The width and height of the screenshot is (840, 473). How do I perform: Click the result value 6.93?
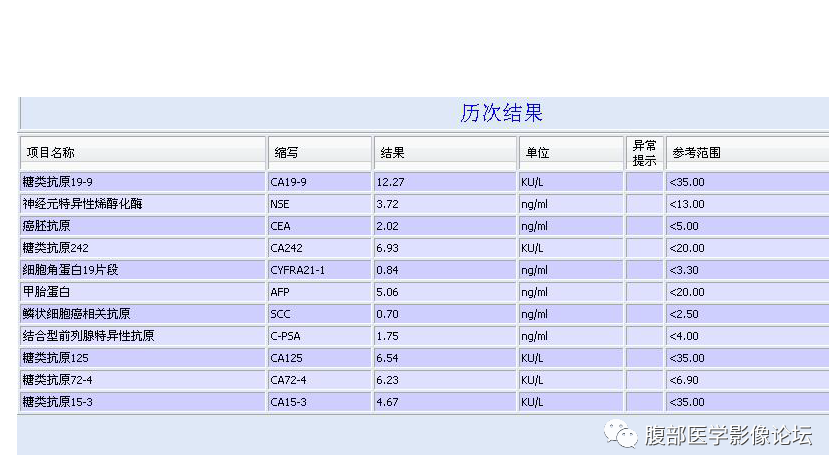[x=387, y=248]
